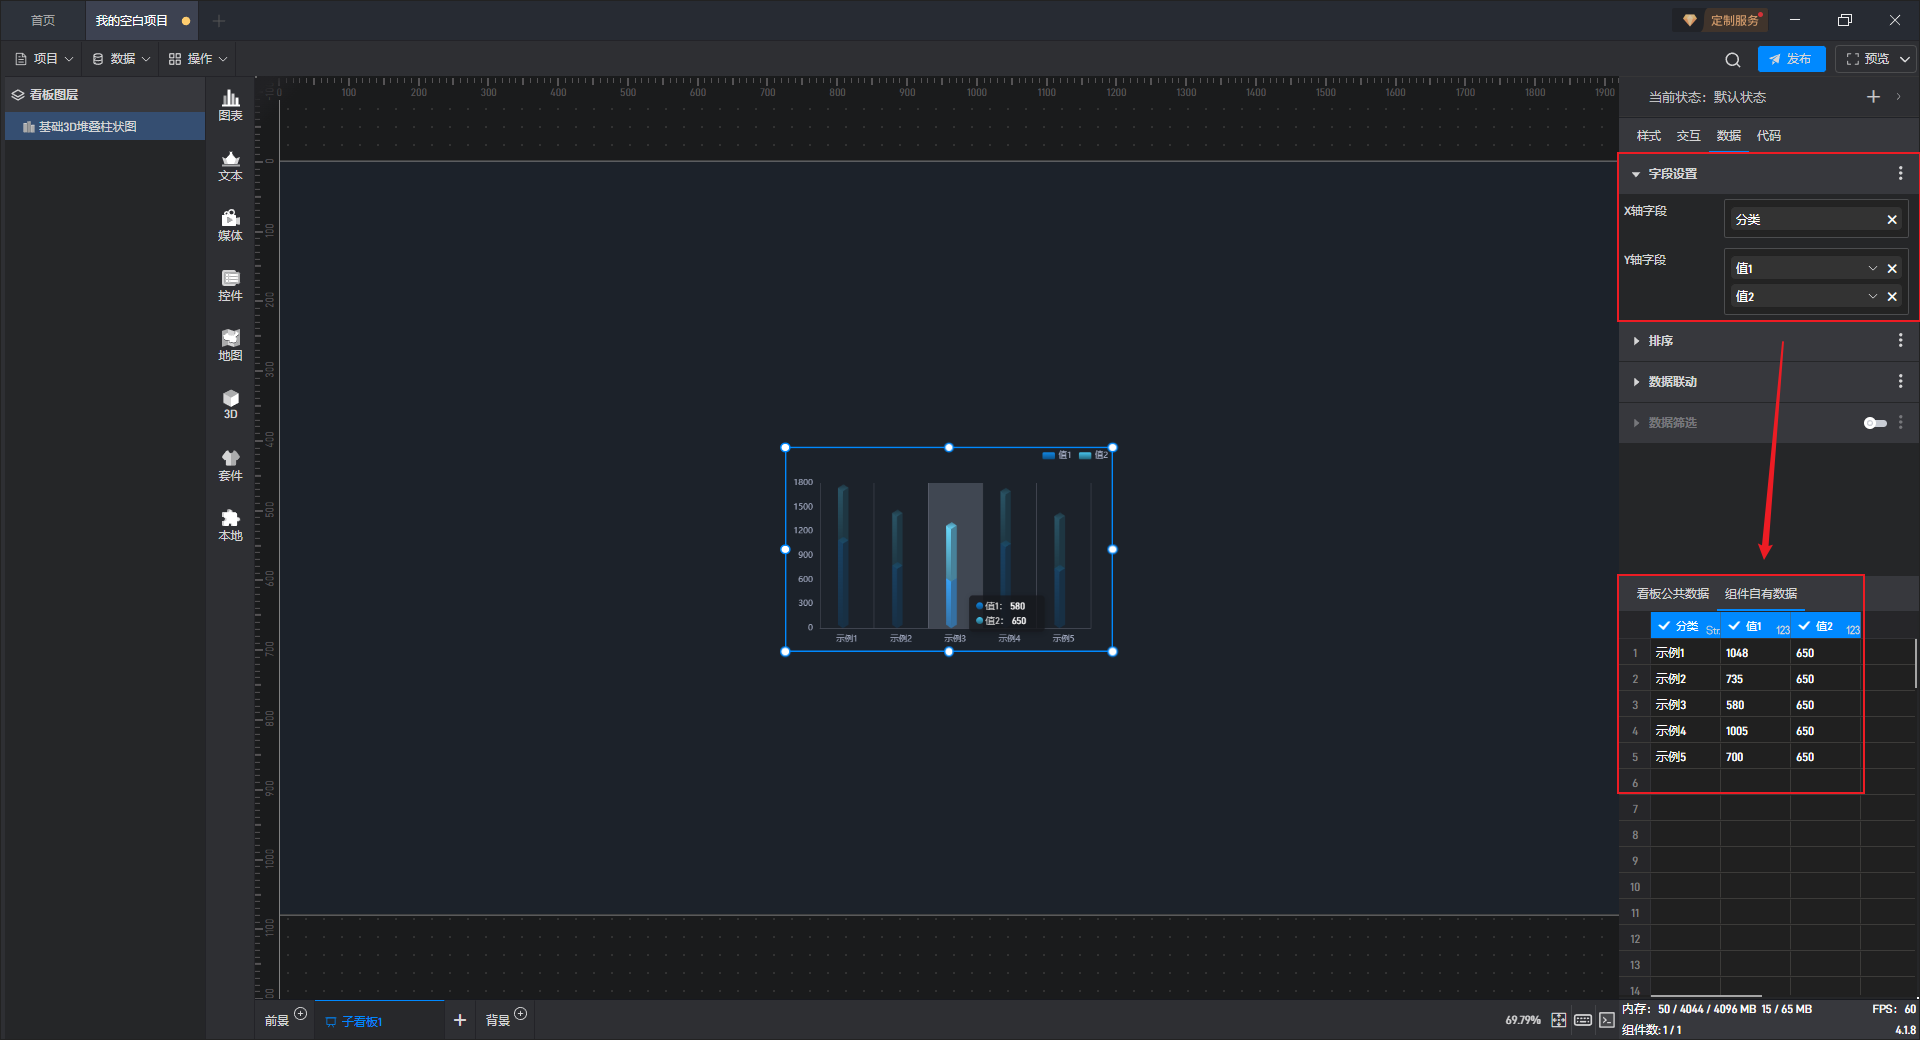Screen dimensions: 1920x1040
Task: Open 数据联动 section more options menu
Action: (x=1900, y=382)
